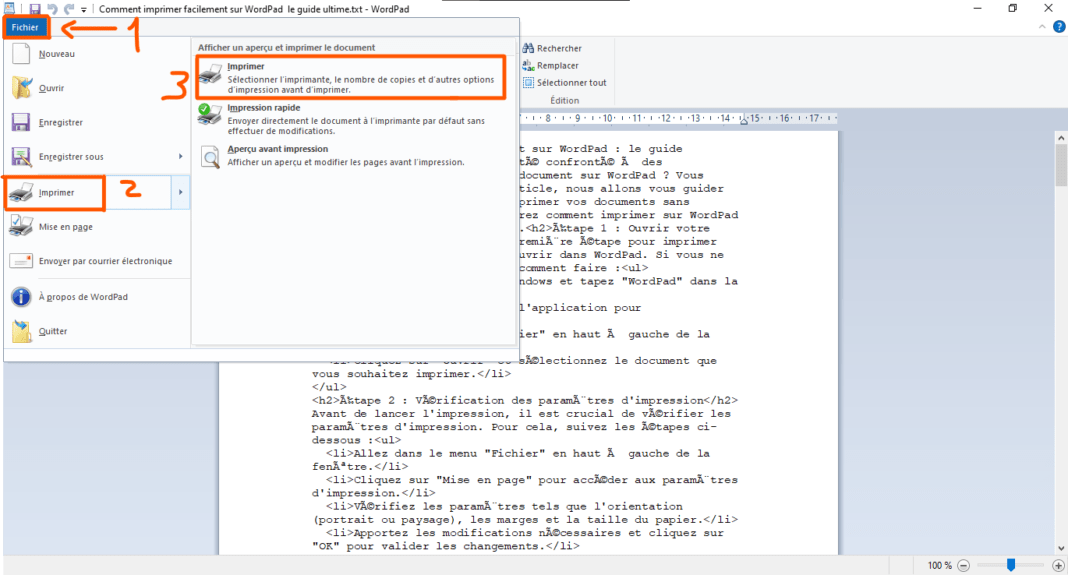Click the scrollbar up arrow
The image size is (1068, 575).
[x=1061, y=138]
